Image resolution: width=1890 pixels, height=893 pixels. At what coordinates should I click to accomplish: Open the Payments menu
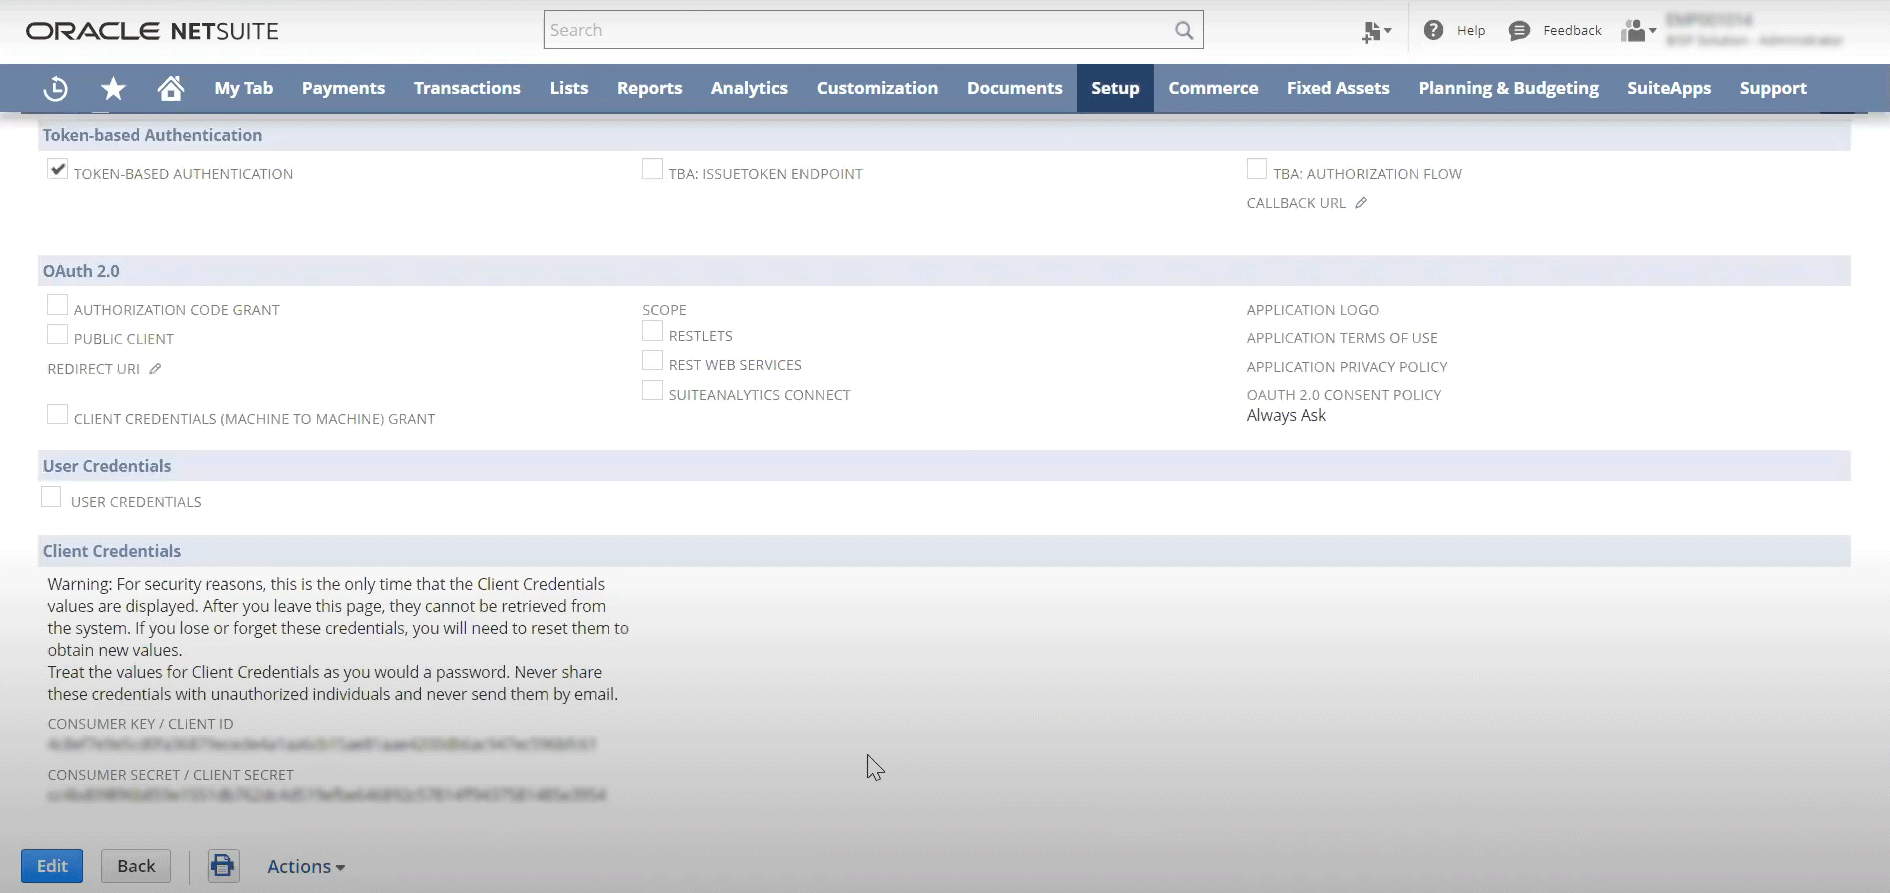click(x=343, y=88)
